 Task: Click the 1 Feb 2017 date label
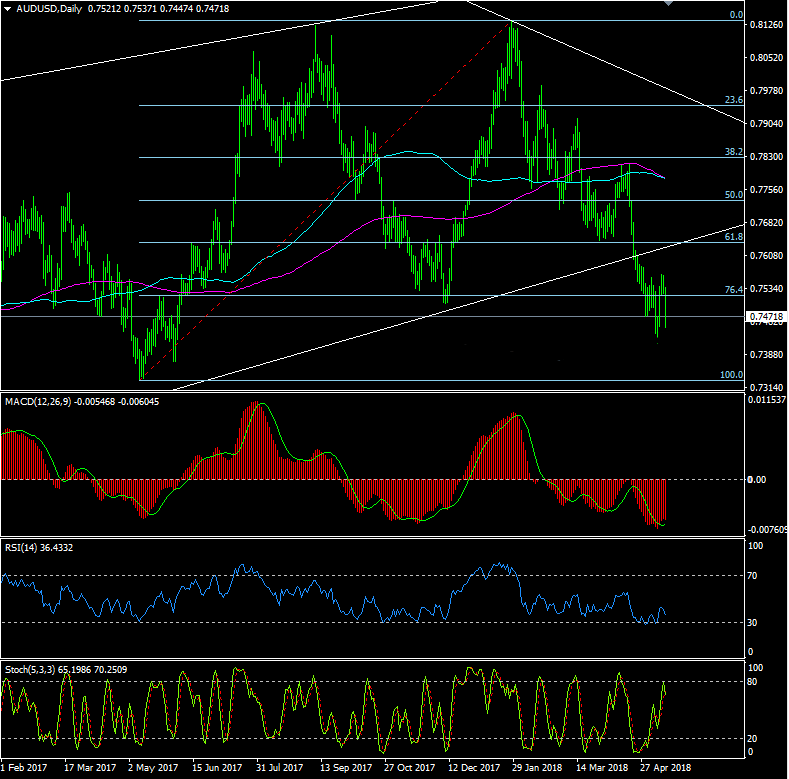pyautogui.click(x=26, y=768)
